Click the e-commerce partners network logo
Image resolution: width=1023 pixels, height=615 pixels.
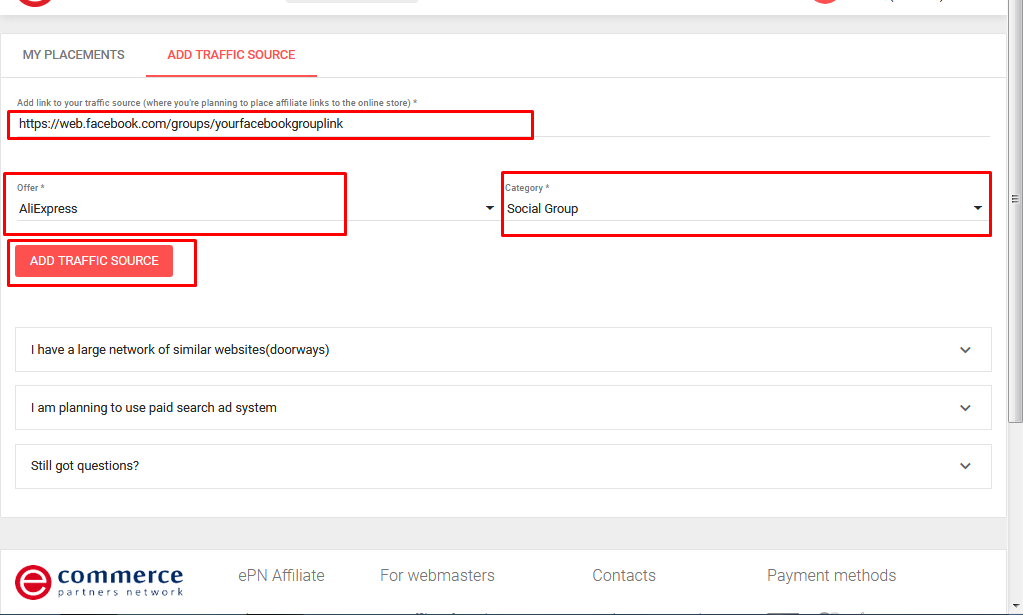pos(99,582)
